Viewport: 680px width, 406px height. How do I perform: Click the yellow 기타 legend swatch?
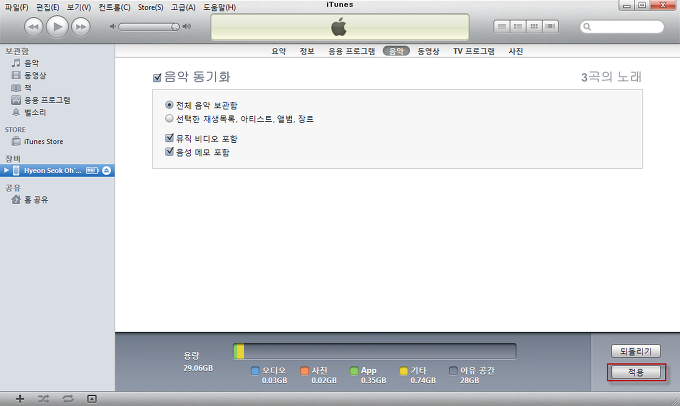coord(404,370)
